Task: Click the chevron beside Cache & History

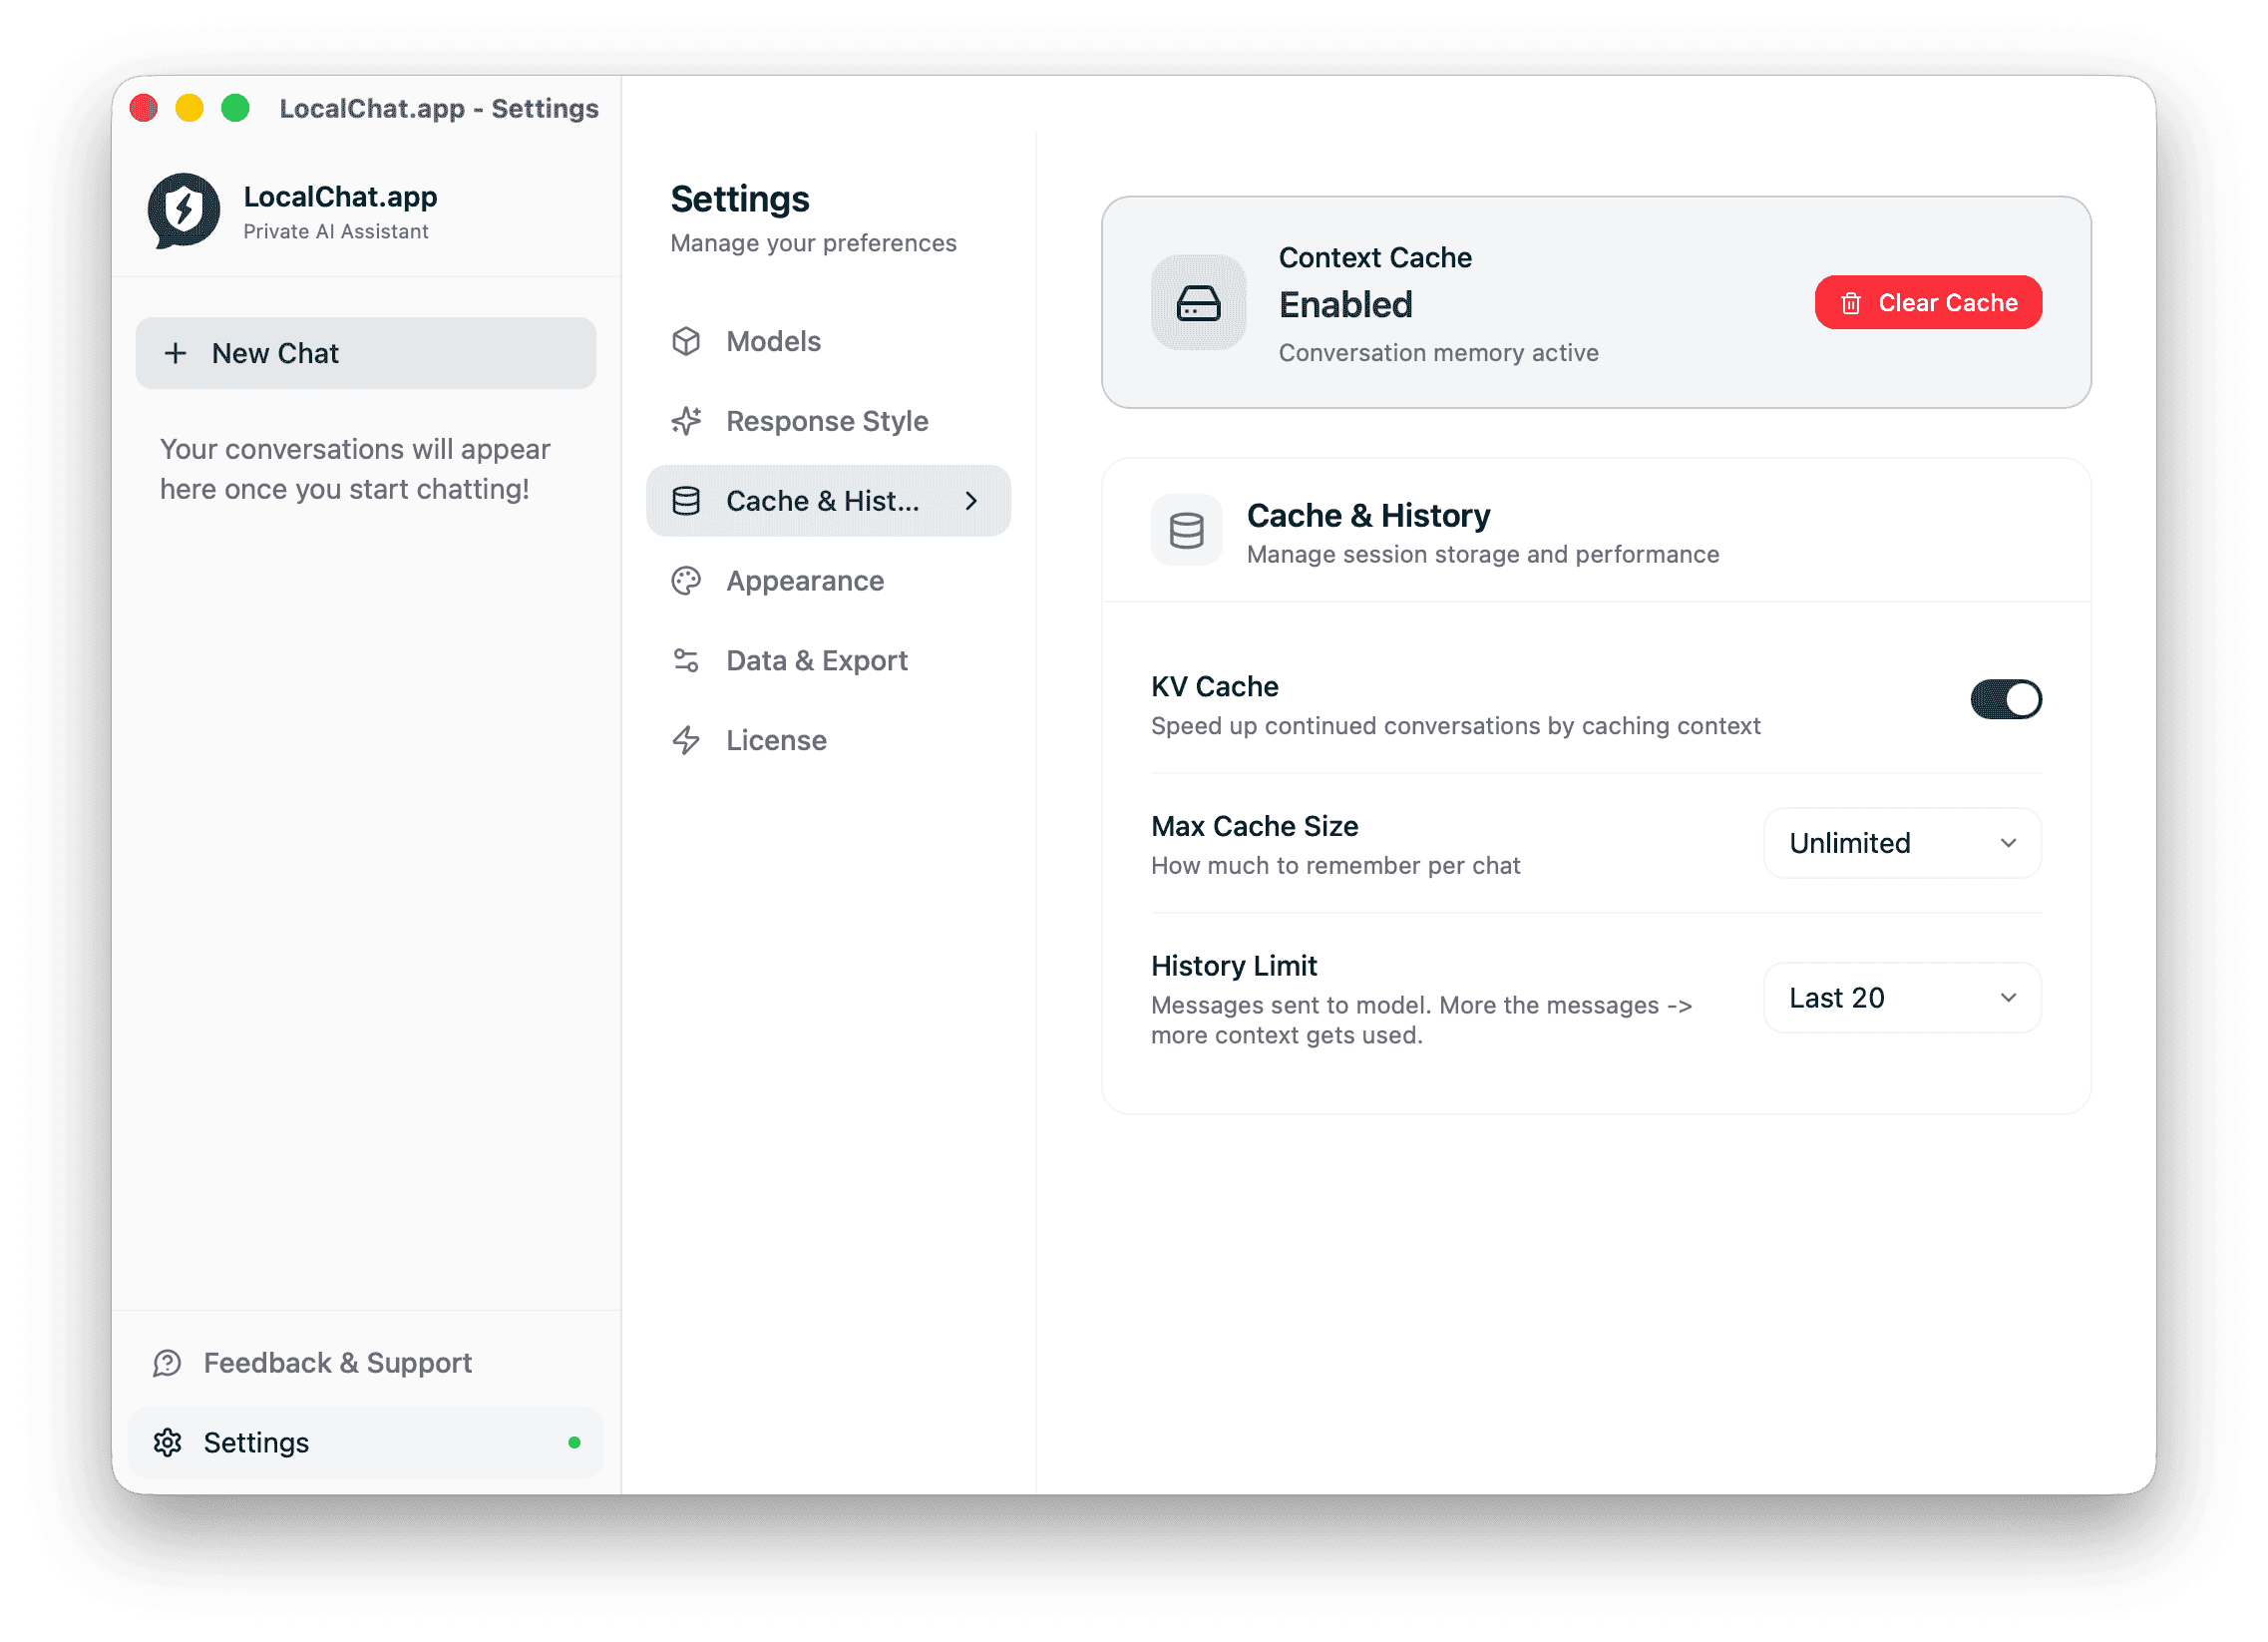Action: click(x=971, y=501)
